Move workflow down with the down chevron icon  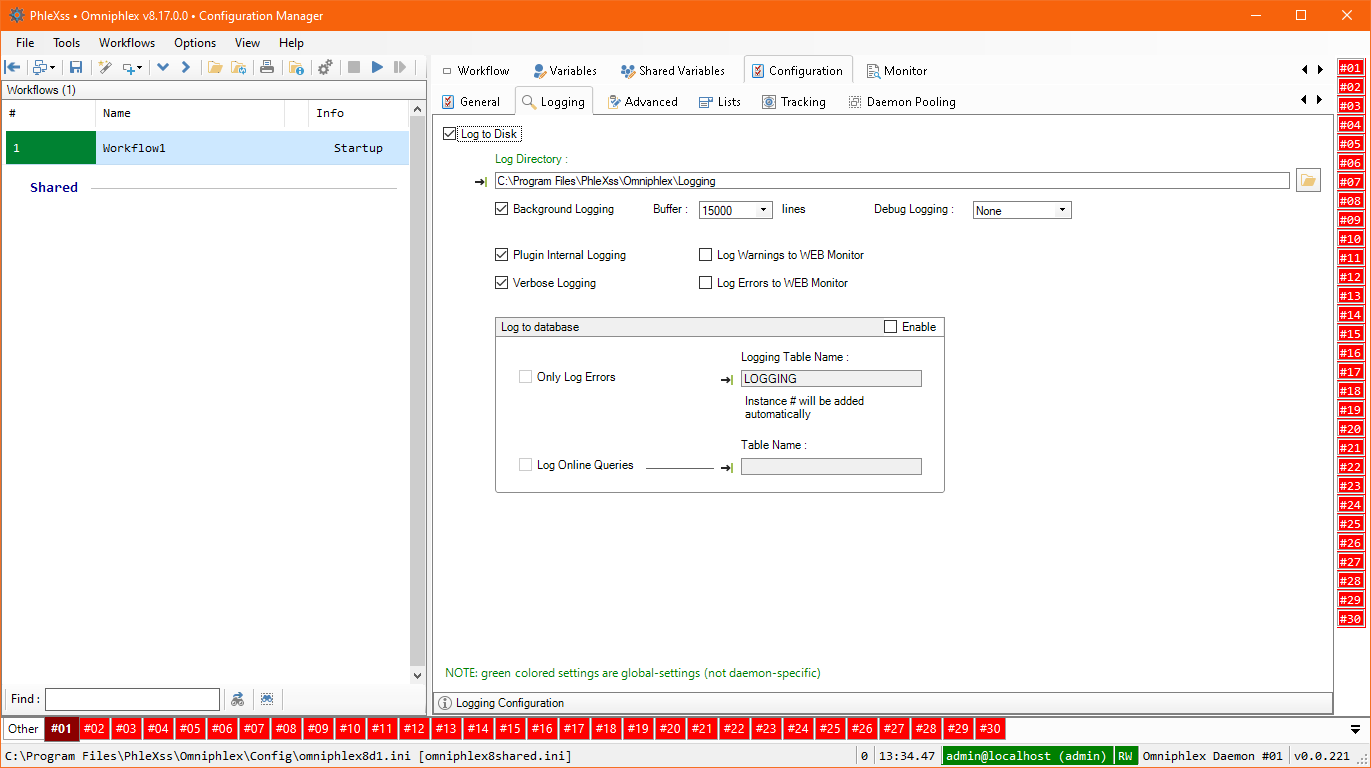[163, 67]
